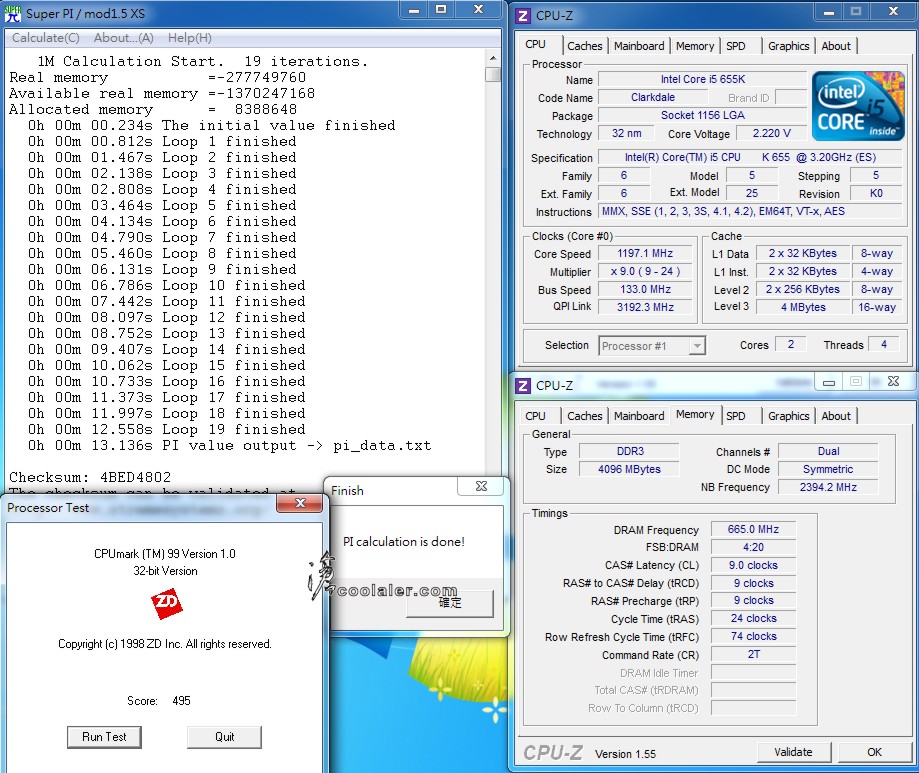The image size is (919, 773).
Task: Click the Level 3 cache value 4 MBytes
Action: [802, 307]
